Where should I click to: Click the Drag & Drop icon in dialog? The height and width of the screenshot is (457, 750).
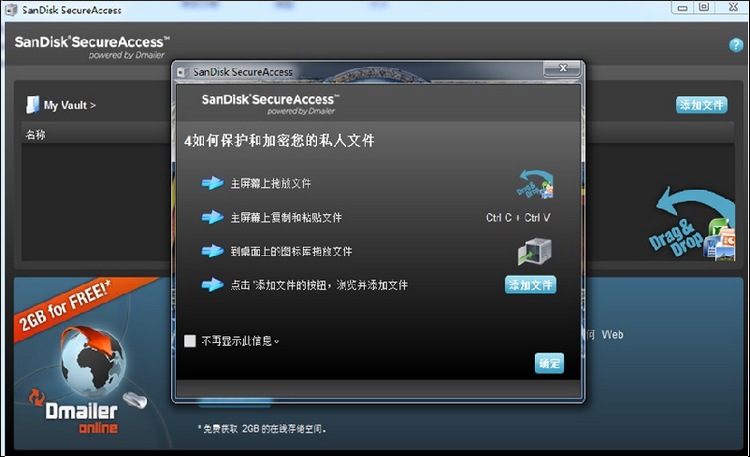click(x=536, y=184)
